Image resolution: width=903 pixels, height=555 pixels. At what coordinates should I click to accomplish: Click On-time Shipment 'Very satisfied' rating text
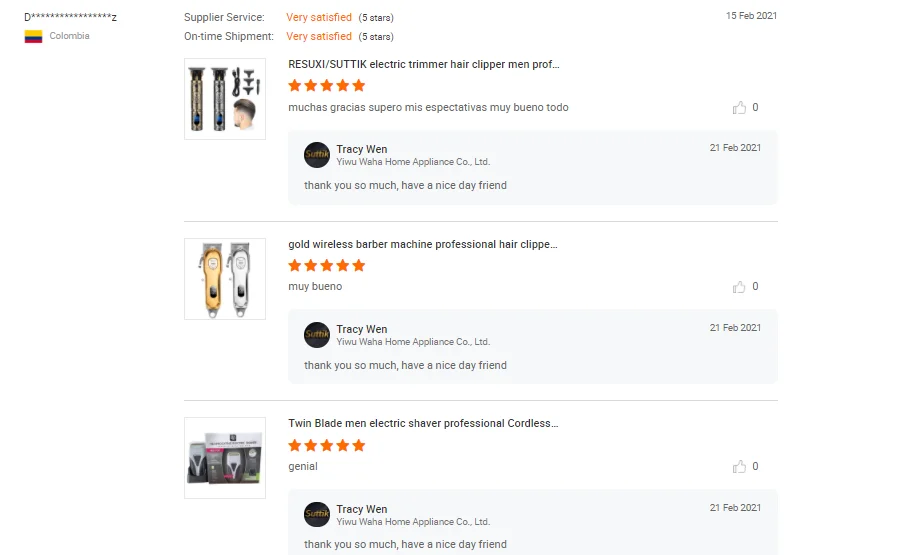point(319,37)
